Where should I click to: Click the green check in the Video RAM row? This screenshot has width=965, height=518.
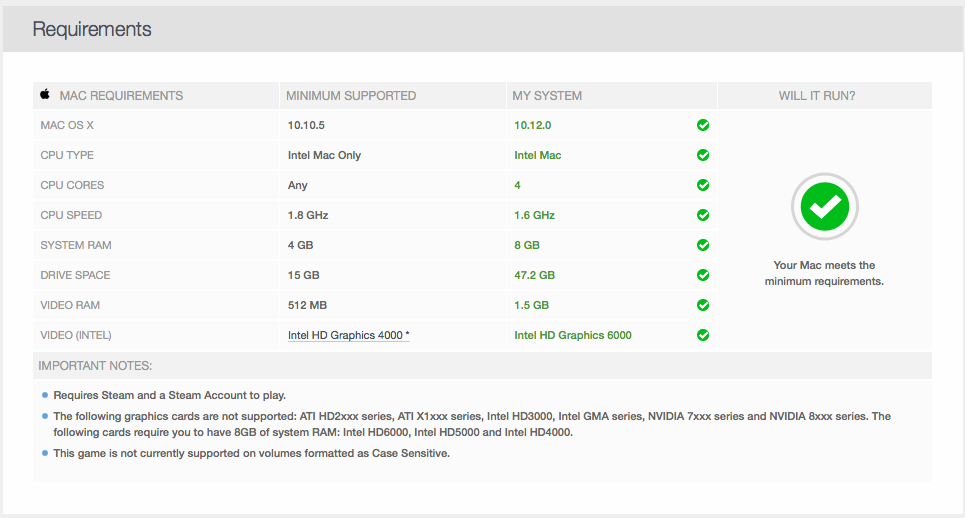click(703, 305)
